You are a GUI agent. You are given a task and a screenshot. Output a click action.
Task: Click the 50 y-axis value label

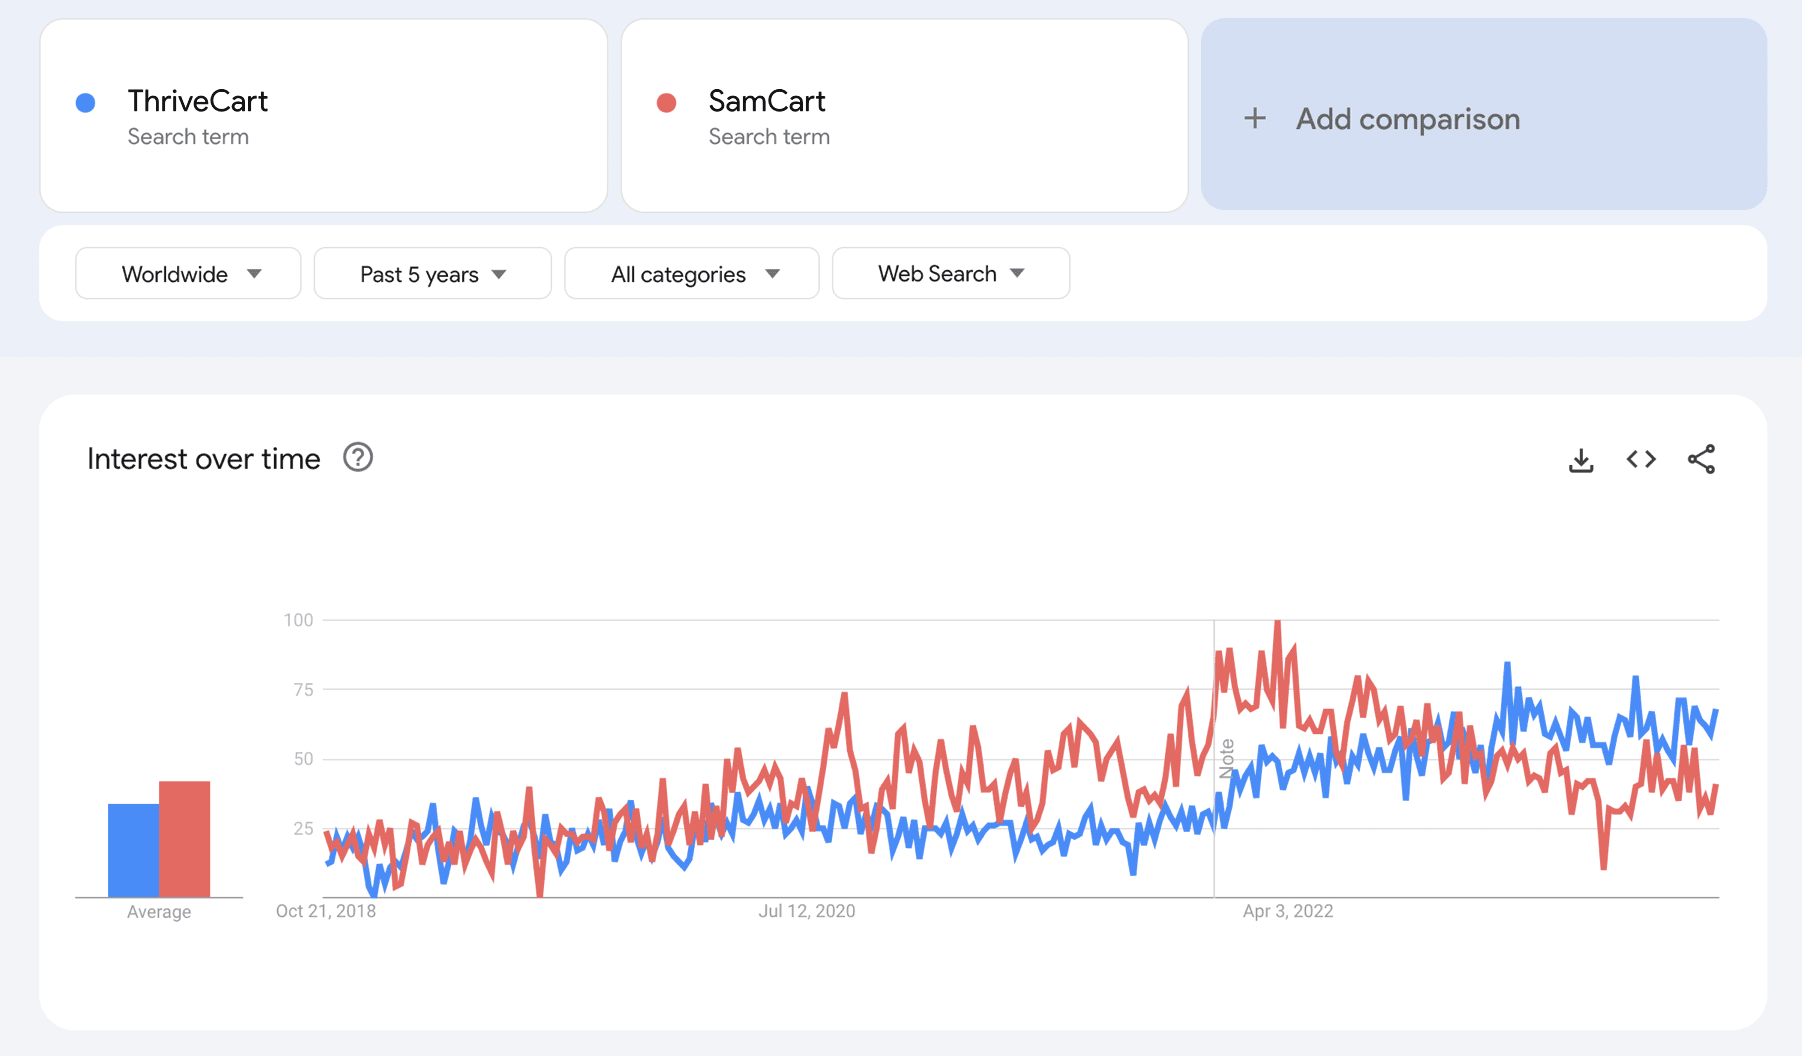[x=303, y=759]
